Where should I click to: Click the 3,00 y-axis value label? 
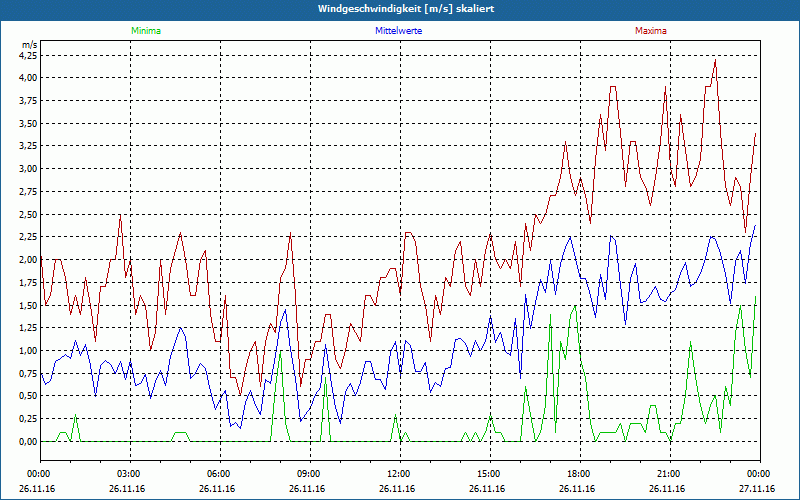coord(29,169)
